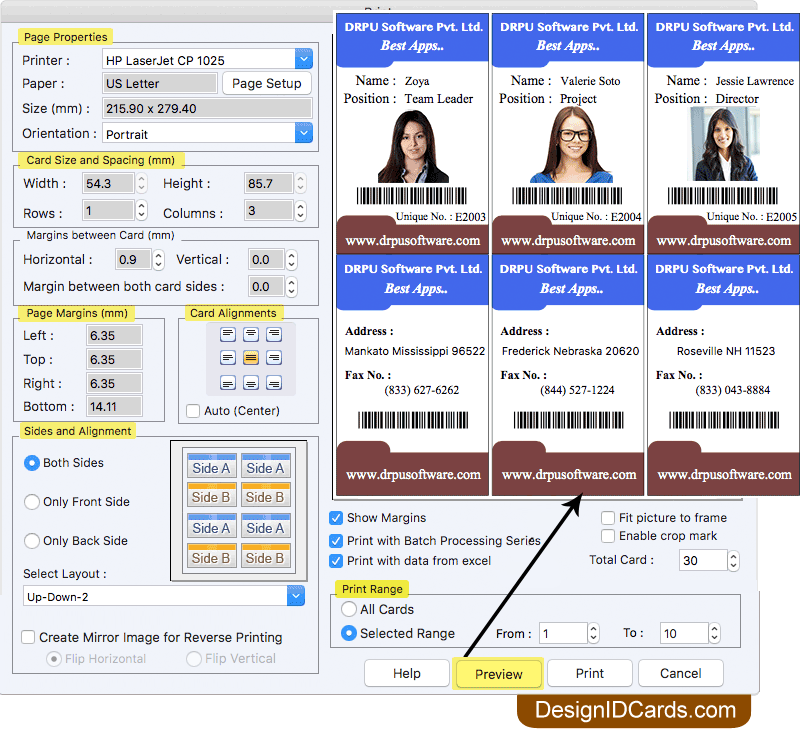Click the Mankato Mississippi back-side card preview
This screenshot has height=729, width=802.
click(x=412, y=375)
